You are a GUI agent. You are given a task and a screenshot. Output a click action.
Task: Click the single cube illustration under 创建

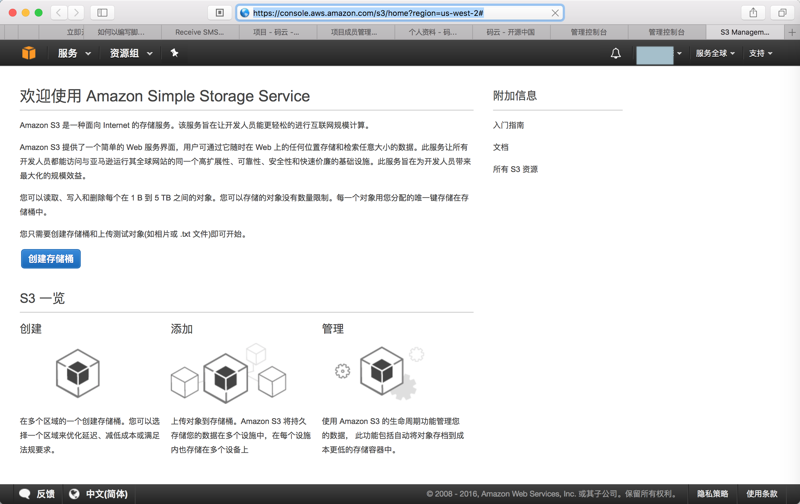pos(78,373)
